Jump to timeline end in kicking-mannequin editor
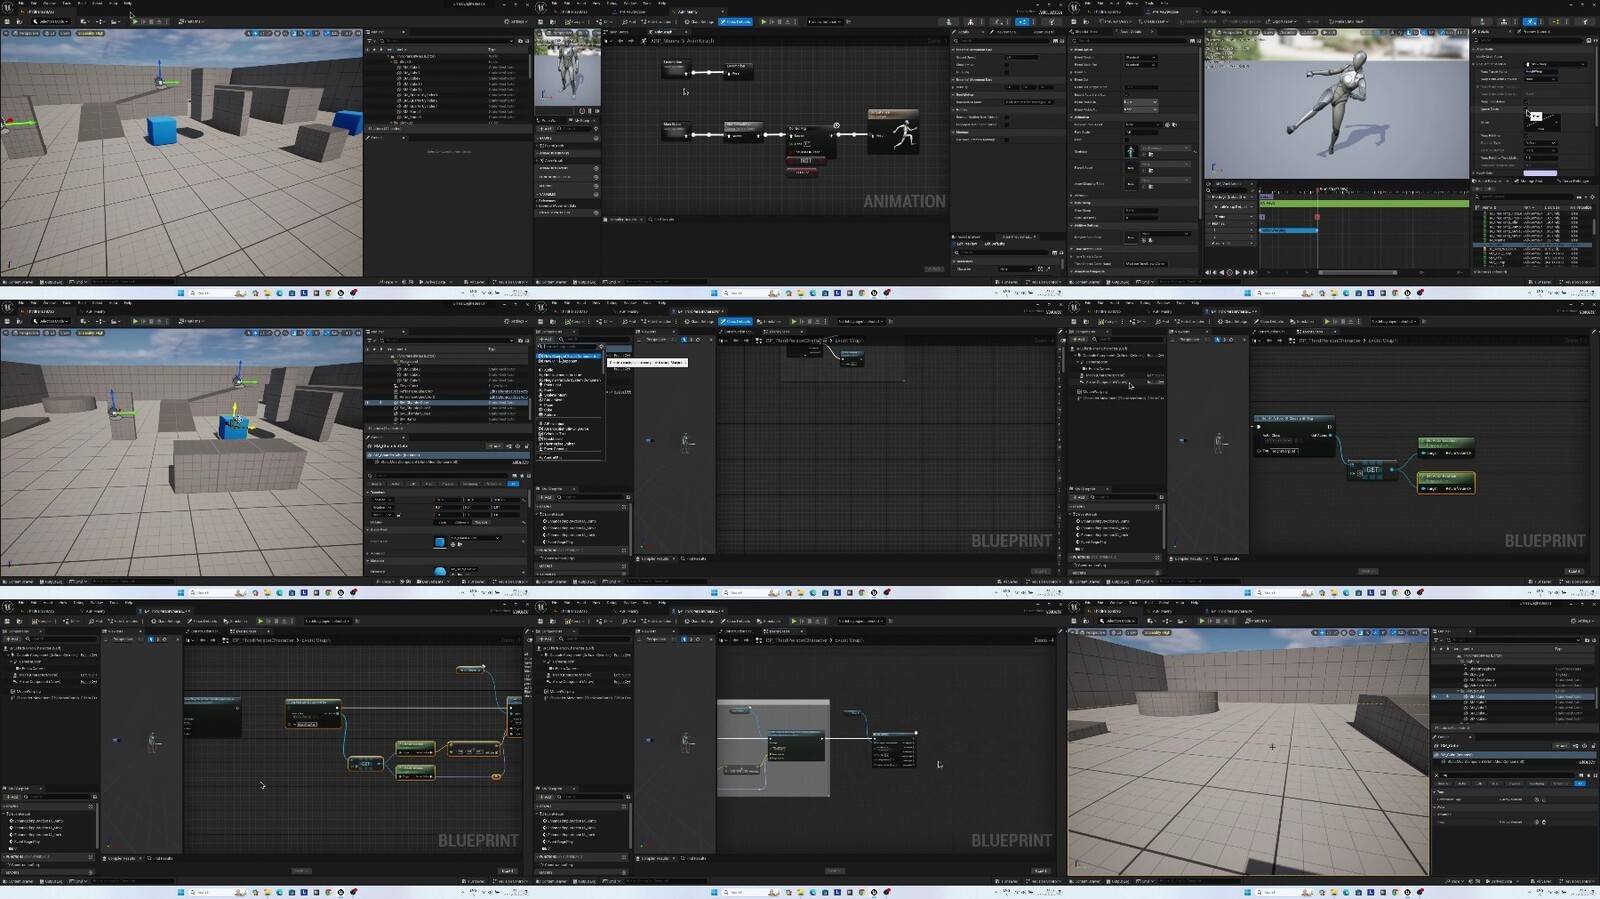The height and width of the screenshot is (899, 1600). pos(1253,272)
